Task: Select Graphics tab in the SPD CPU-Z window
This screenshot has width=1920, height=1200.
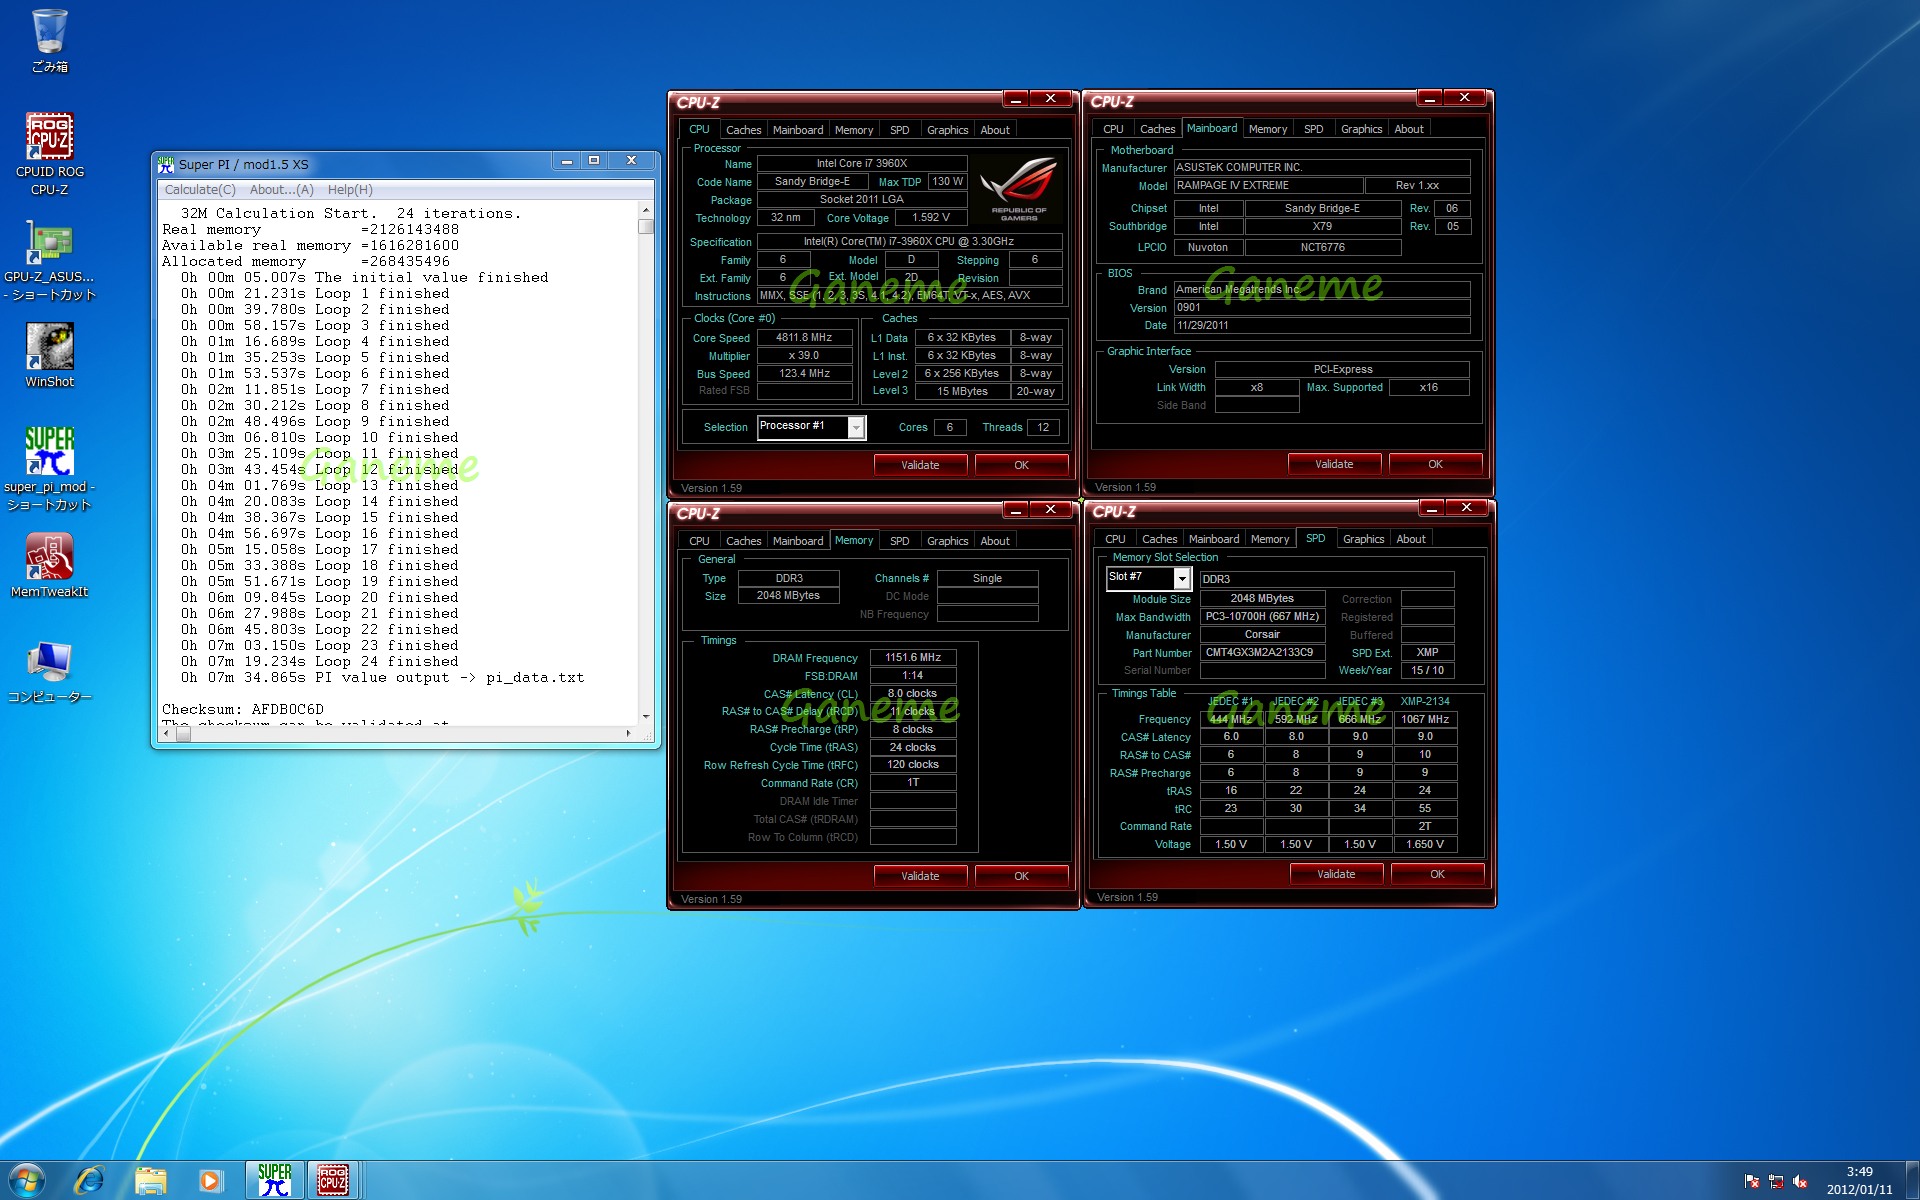Action: coord(1363,539)
